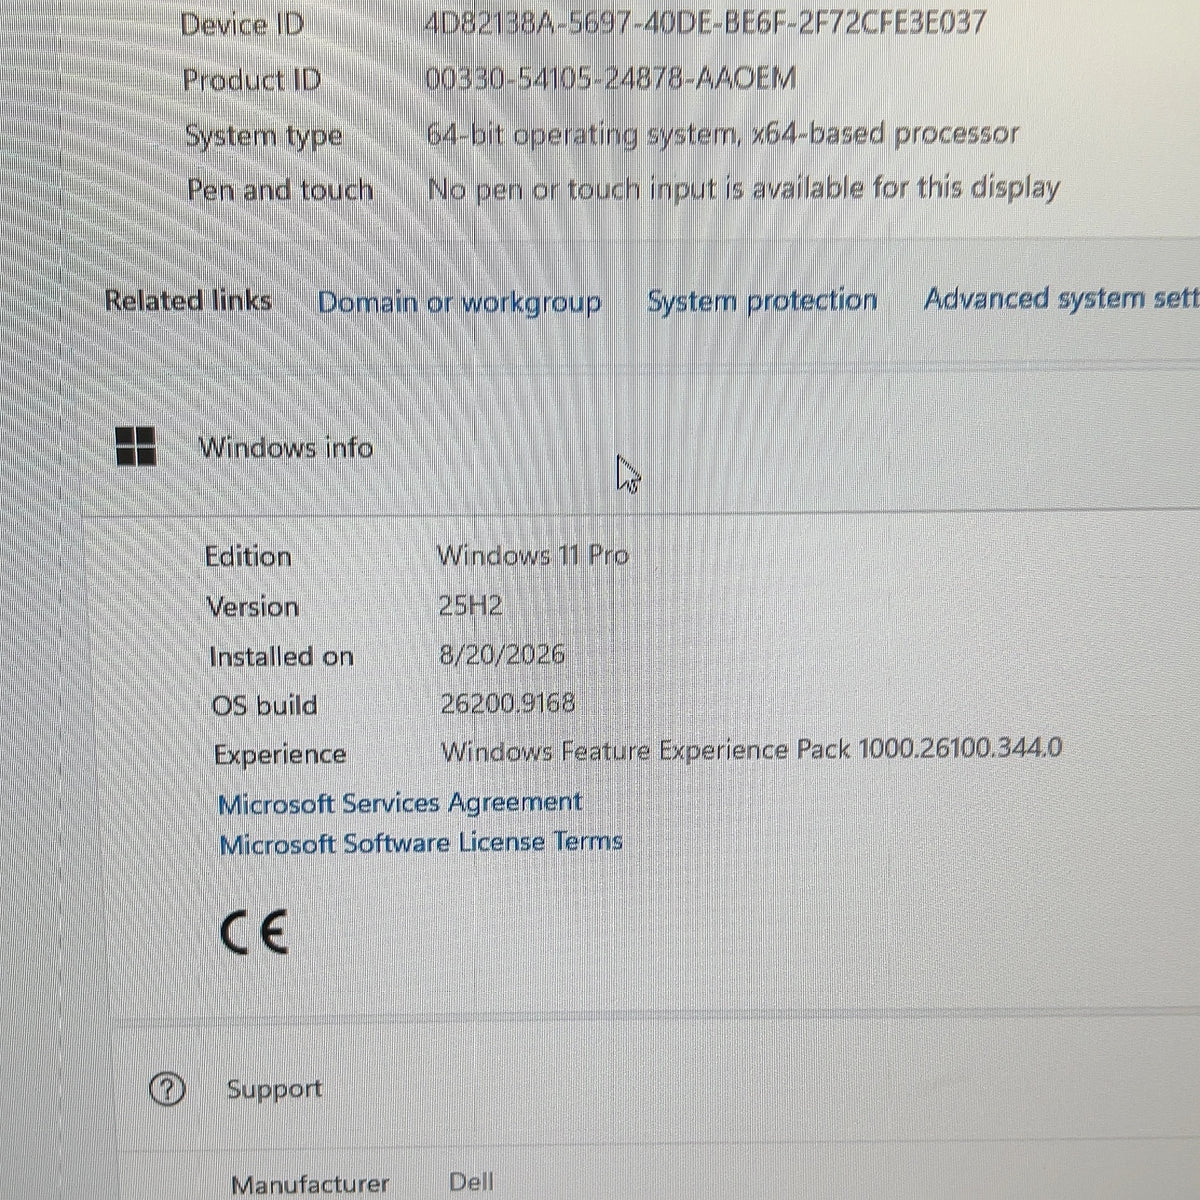Open the System protection link
The image size is (1200, 1200).
[762, 300]
